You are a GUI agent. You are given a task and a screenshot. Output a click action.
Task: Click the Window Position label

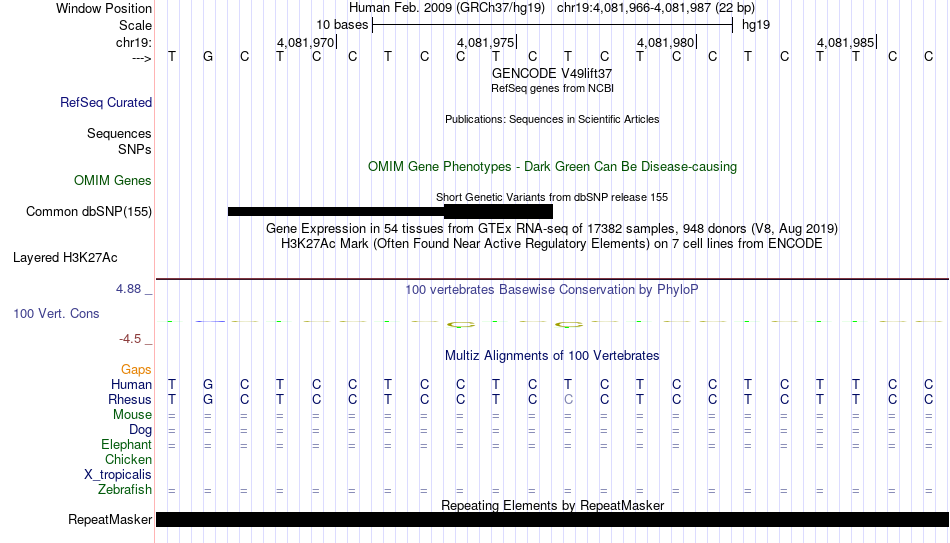click(x=104, y=8)
